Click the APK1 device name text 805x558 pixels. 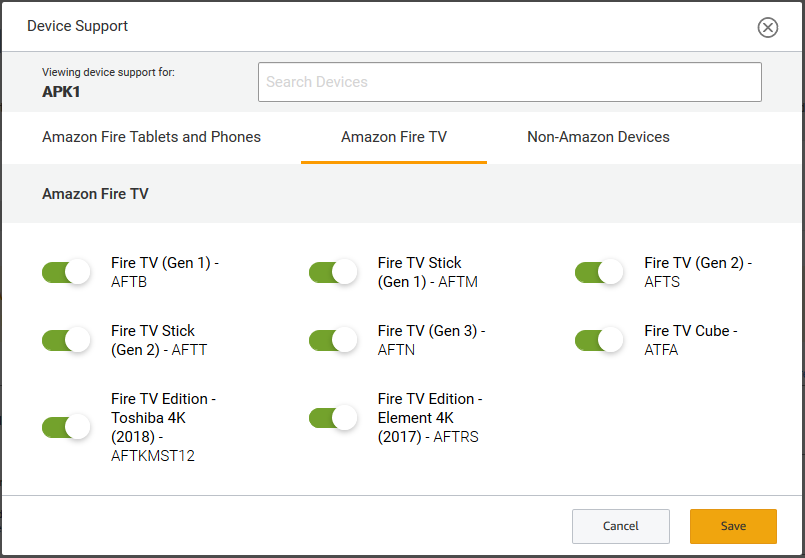tap(63, 91)
